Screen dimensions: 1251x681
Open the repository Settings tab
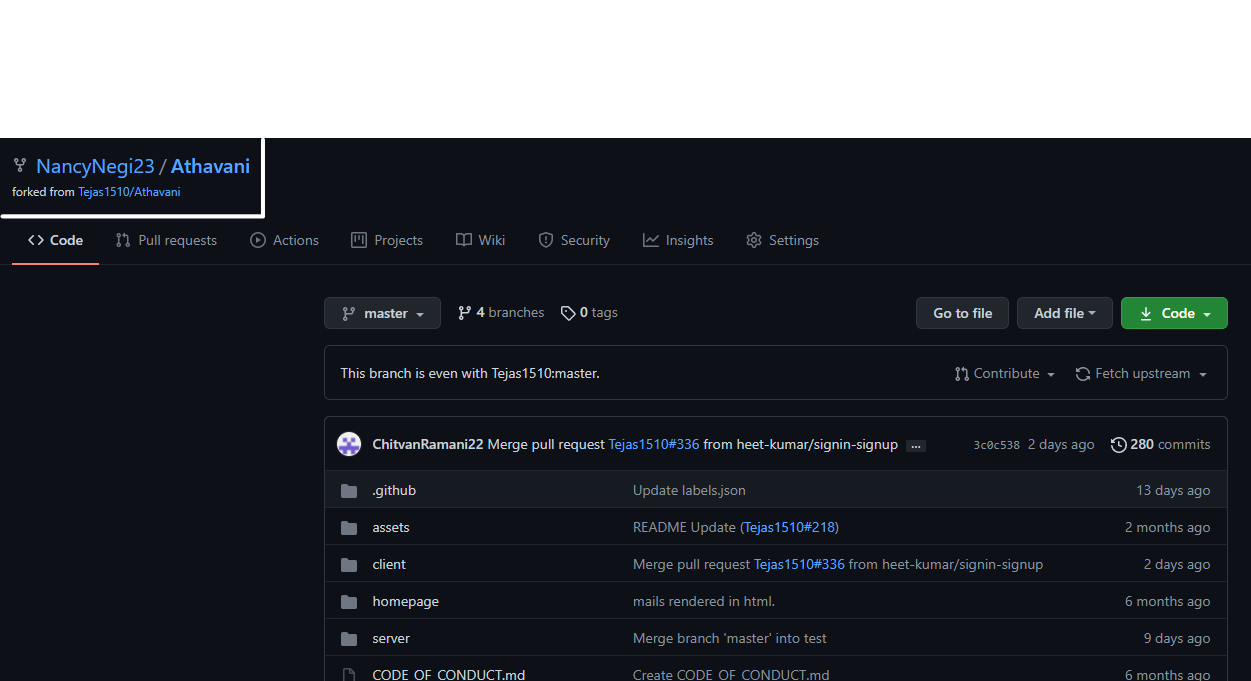(782, 240)
